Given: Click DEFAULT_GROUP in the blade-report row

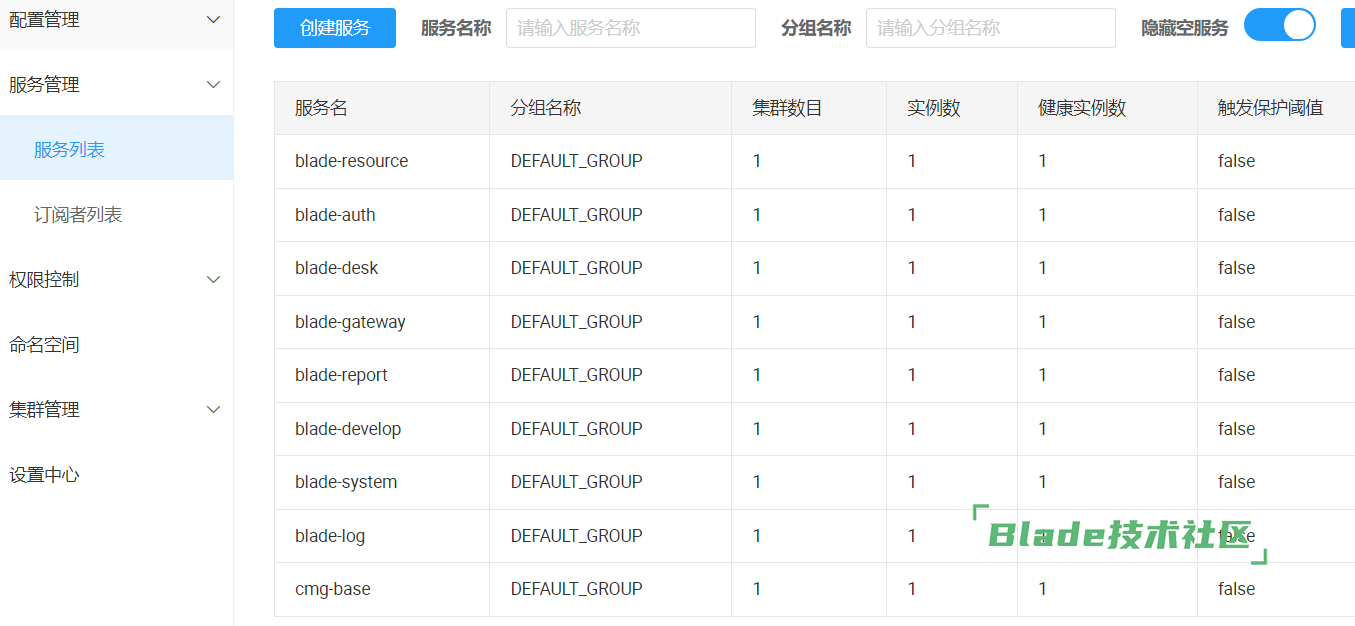Looking at the screenshot, I should click(x=577, y=375).
